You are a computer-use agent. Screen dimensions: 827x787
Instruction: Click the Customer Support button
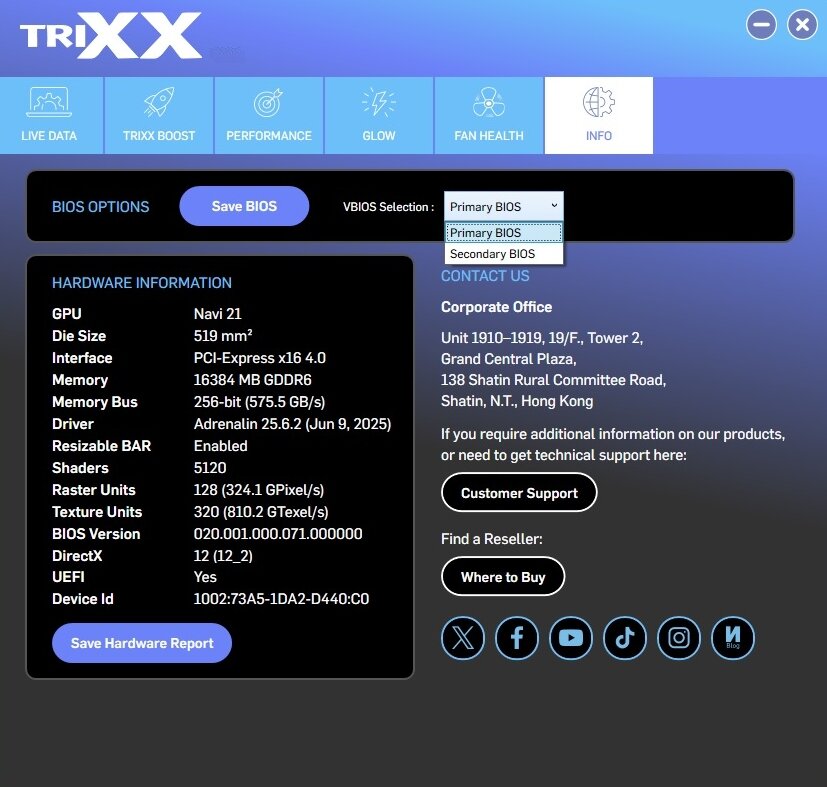click(x=518, y=492)
